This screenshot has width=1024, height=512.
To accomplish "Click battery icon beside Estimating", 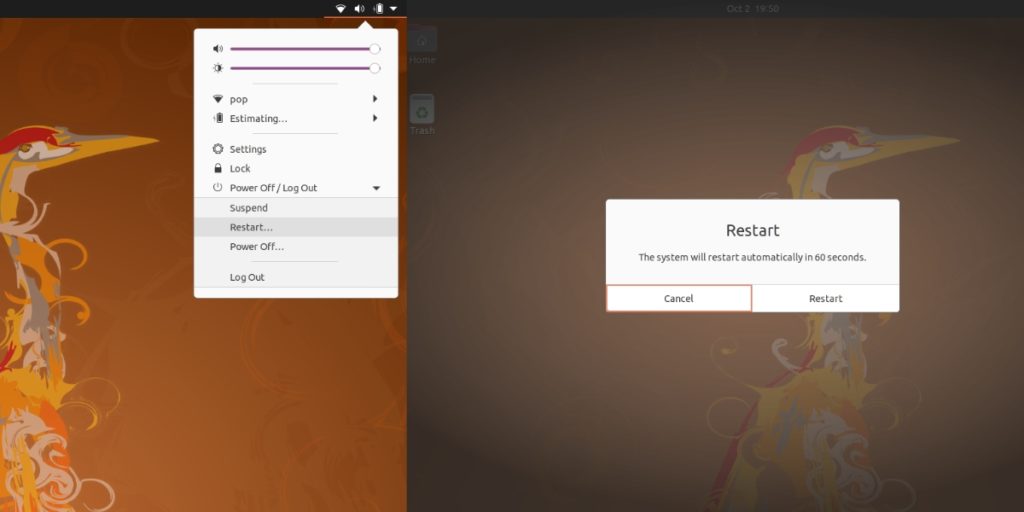I will click(218, 118).
